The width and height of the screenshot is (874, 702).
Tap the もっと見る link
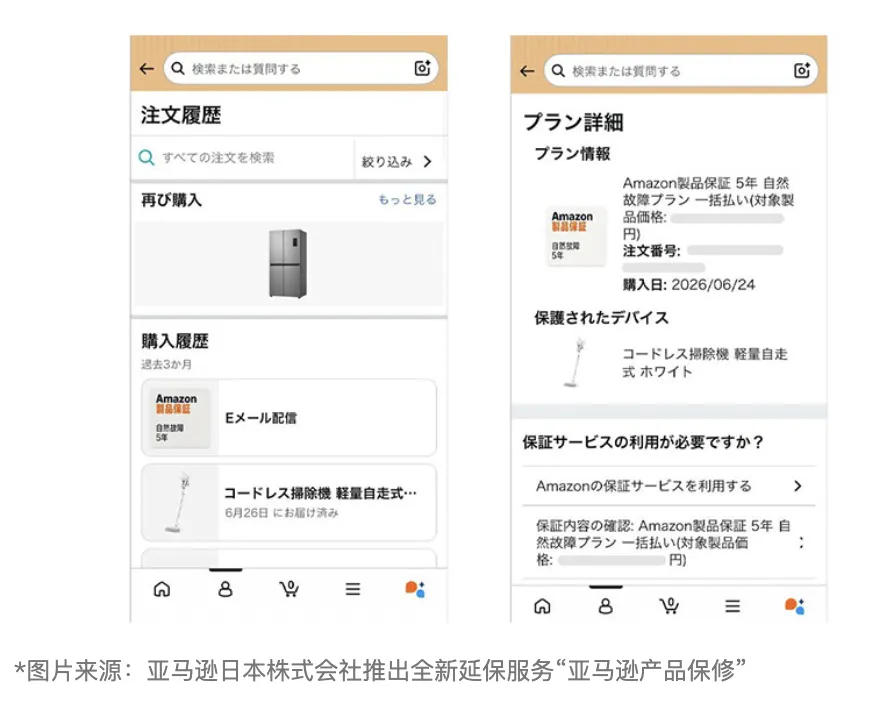407,199
